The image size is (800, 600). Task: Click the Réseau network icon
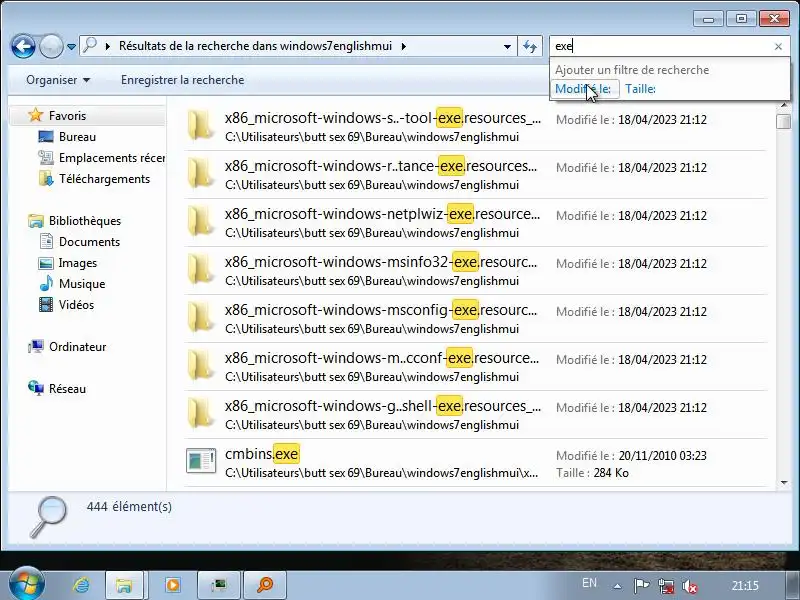click(x=36, y=388)
